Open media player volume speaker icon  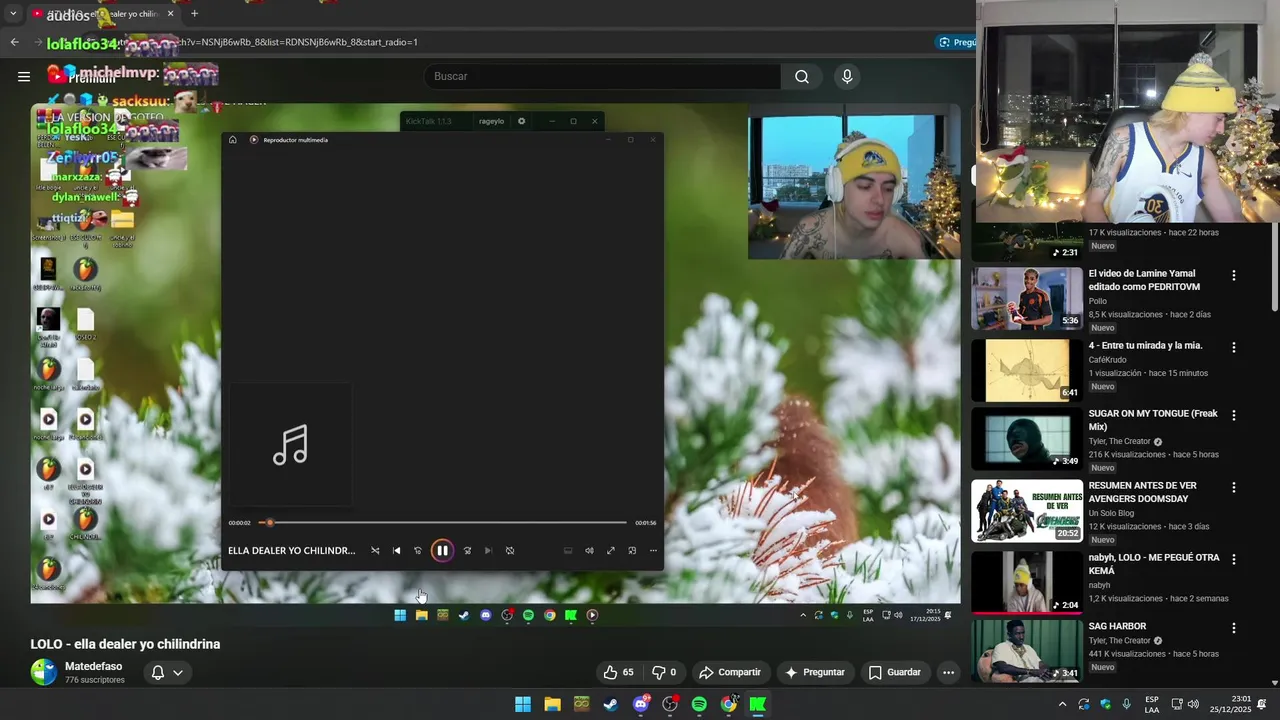coord(589,551)
